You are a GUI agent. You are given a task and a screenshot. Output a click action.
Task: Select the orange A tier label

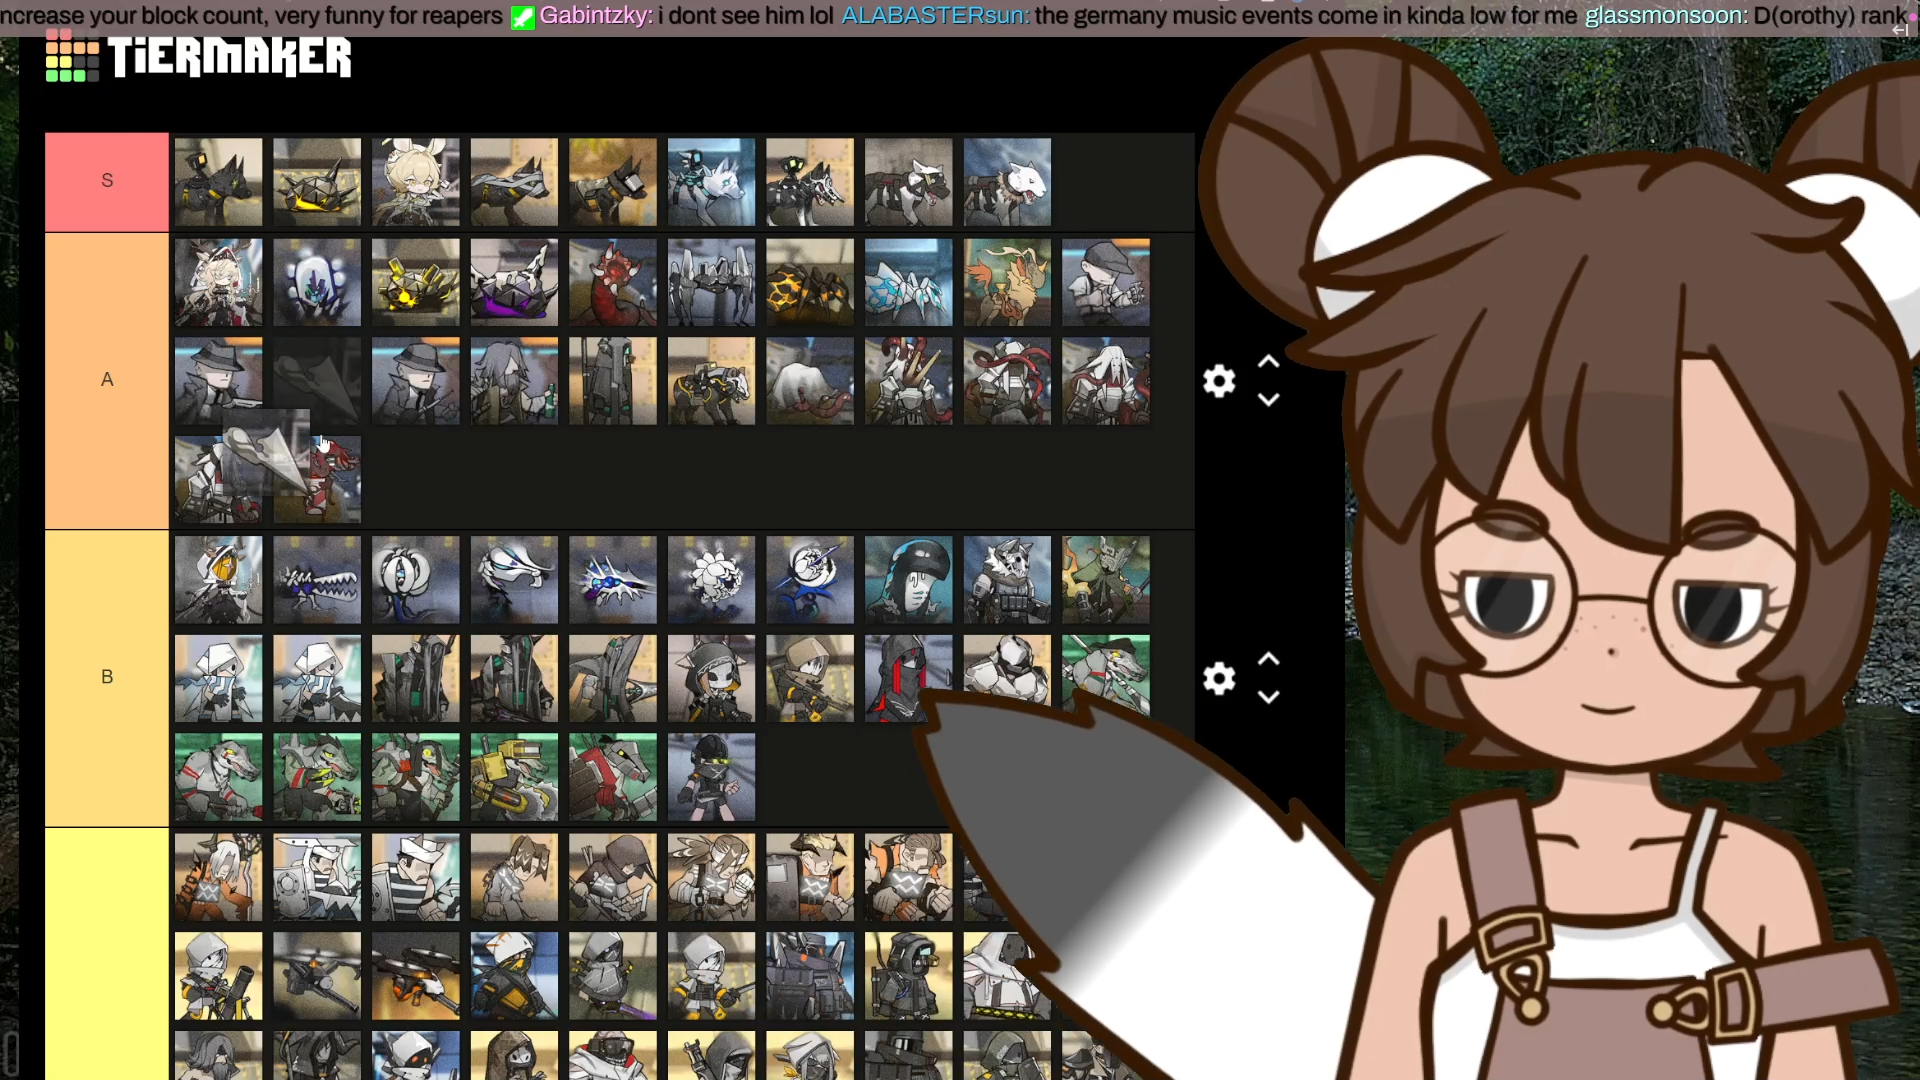coord(107,380)
